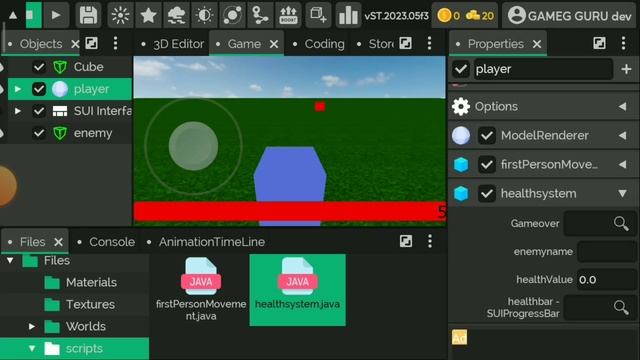The height and width of the screenshot is (360, 640).
Task: Open Properties panel three-dot menu
Action: click(x=623, y=43)
